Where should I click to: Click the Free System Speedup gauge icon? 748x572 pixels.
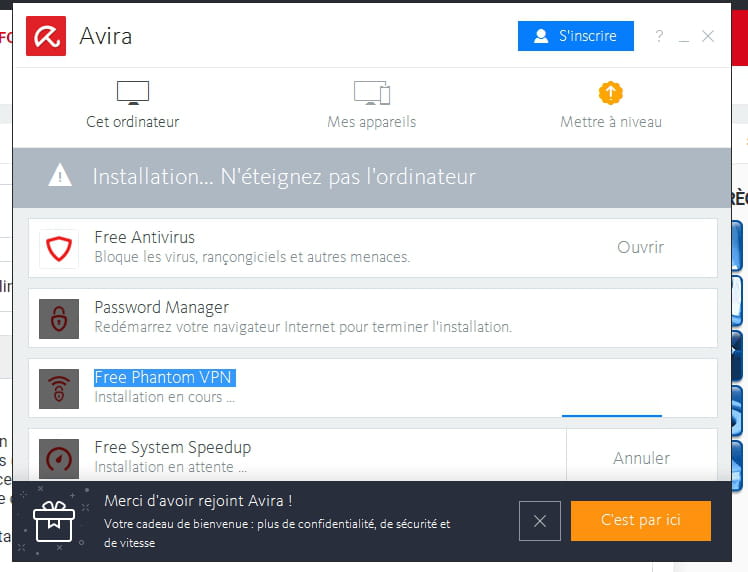(x=59, y=458)
